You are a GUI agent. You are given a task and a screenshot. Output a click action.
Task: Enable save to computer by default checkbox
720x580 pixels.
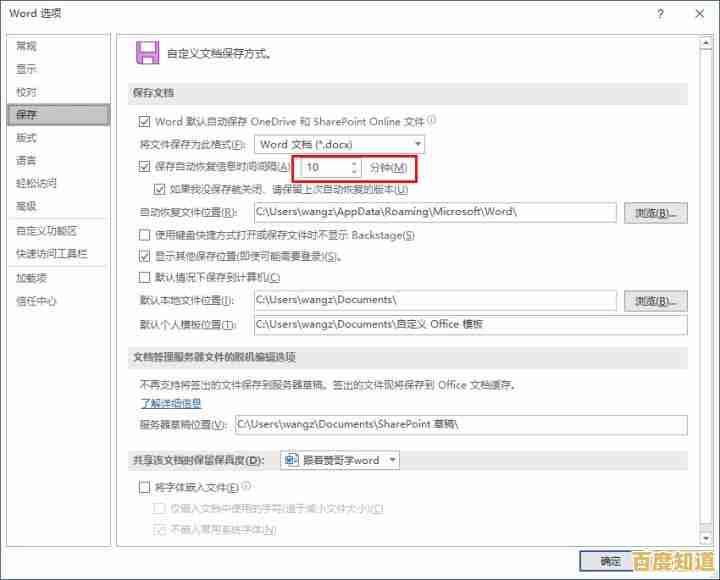(144, 277)
